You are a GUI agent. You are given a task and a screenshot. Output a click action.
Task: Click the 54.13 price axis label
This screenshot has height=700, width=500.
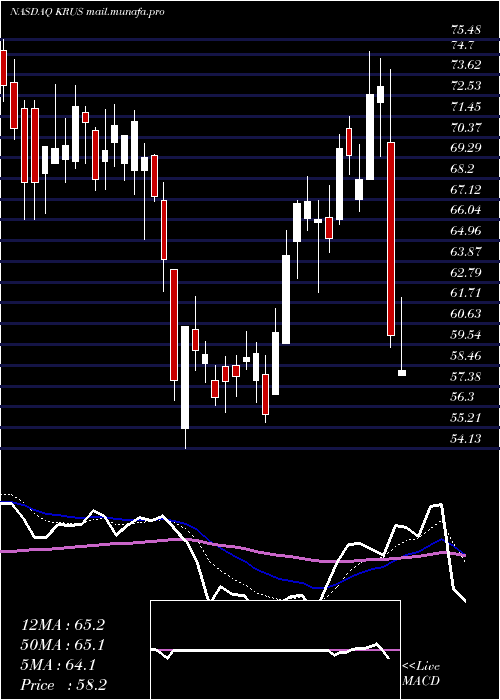coord(466,439)
